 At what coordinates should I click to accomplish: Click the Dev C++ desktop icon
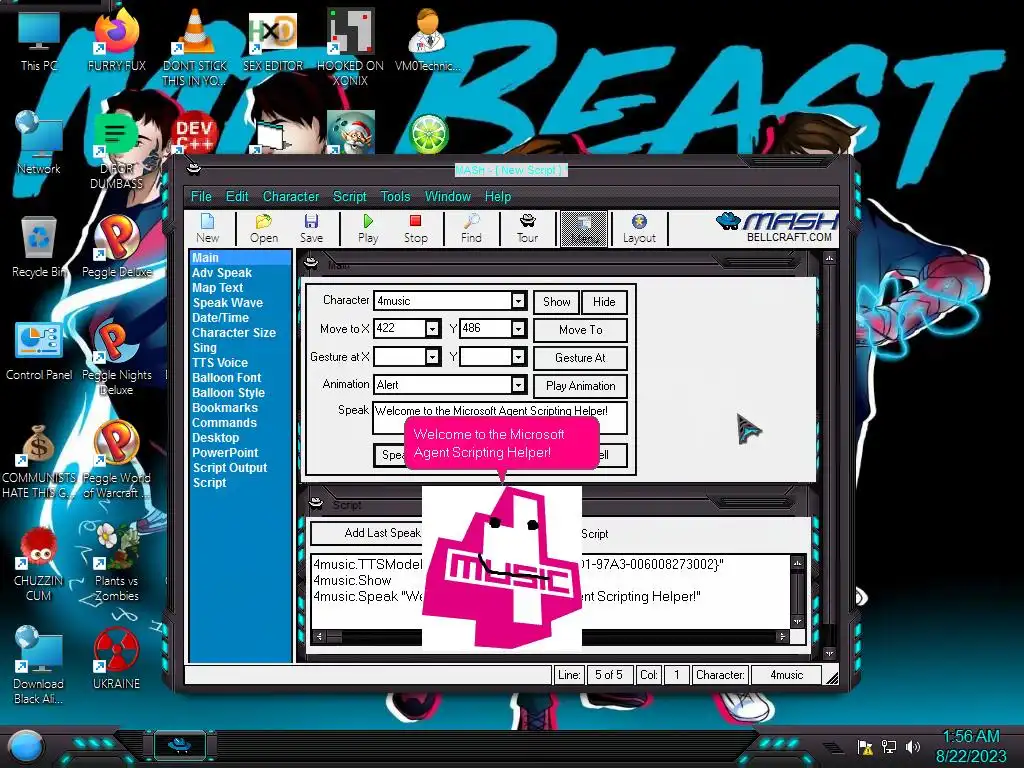[x=194, y=134]
